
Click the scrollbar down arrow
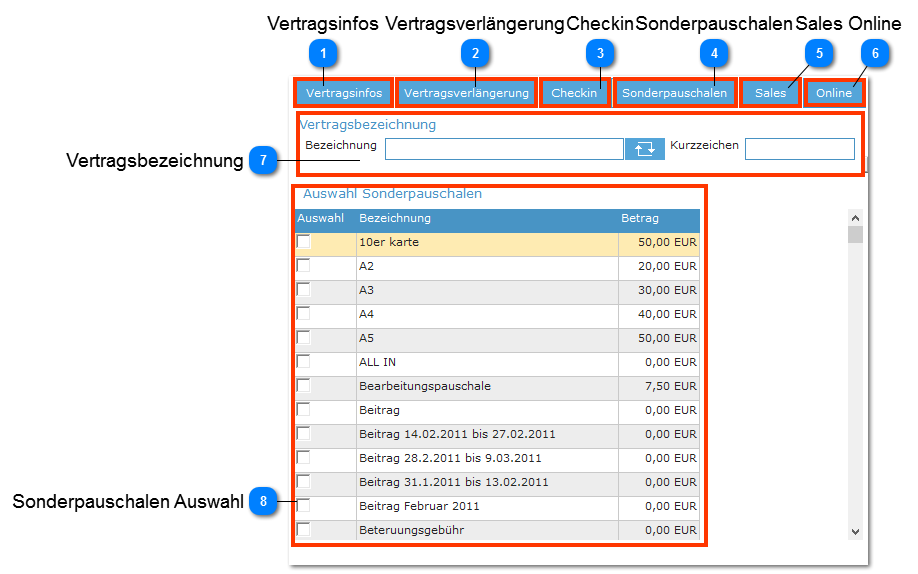click(x=855, y=531)
